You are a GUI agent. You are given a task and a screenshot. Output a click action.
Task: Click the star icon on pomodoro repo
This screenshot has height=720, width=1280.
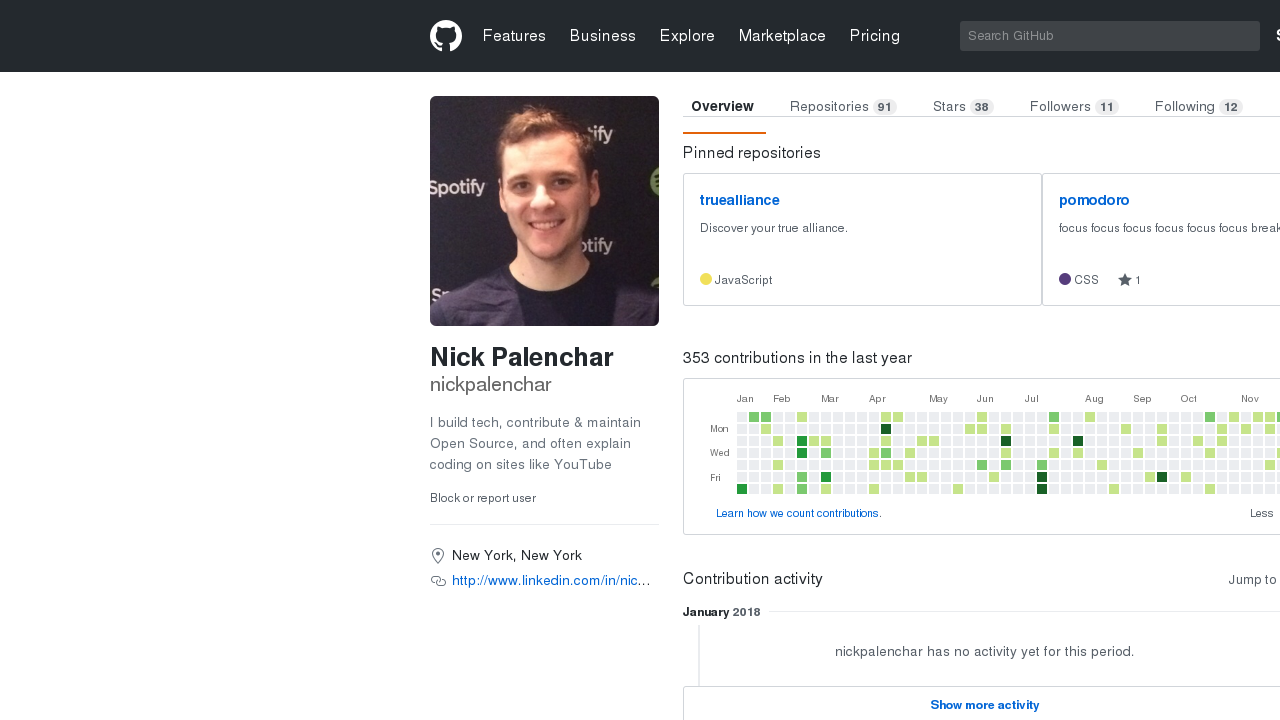(x=1125, y=280)
